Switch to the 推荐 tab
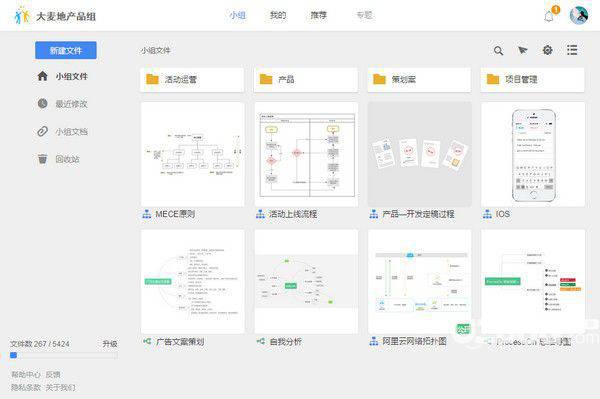This screenshot has height=399, width=600. (319, 15)
